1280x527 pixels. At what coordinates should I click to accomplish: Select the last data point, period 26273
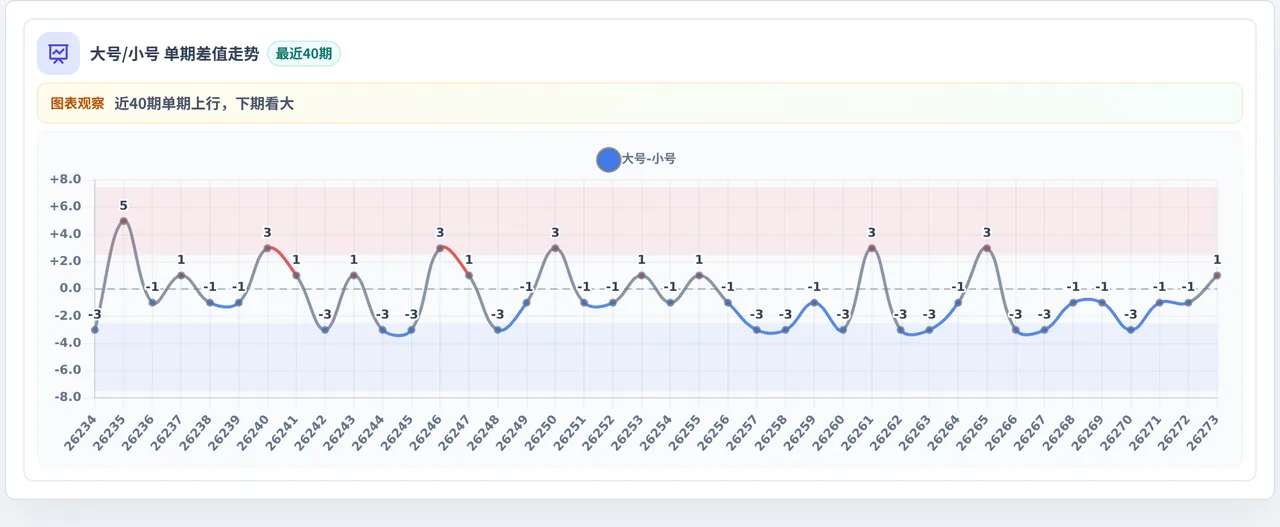pos(1217,275)
